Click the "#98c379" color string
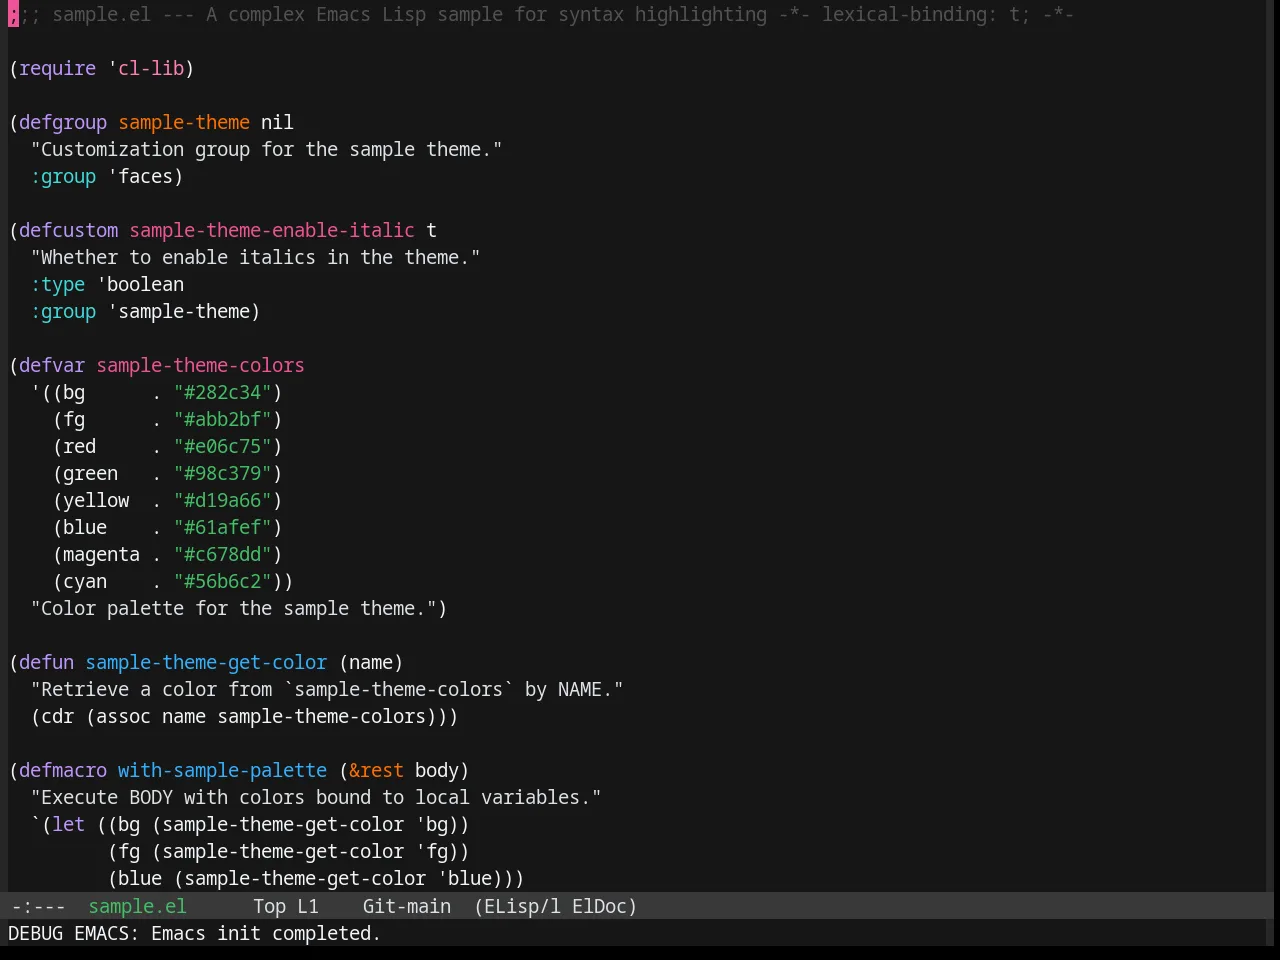This screenshot has height=960, width=1280. click(x=223, y=473)
